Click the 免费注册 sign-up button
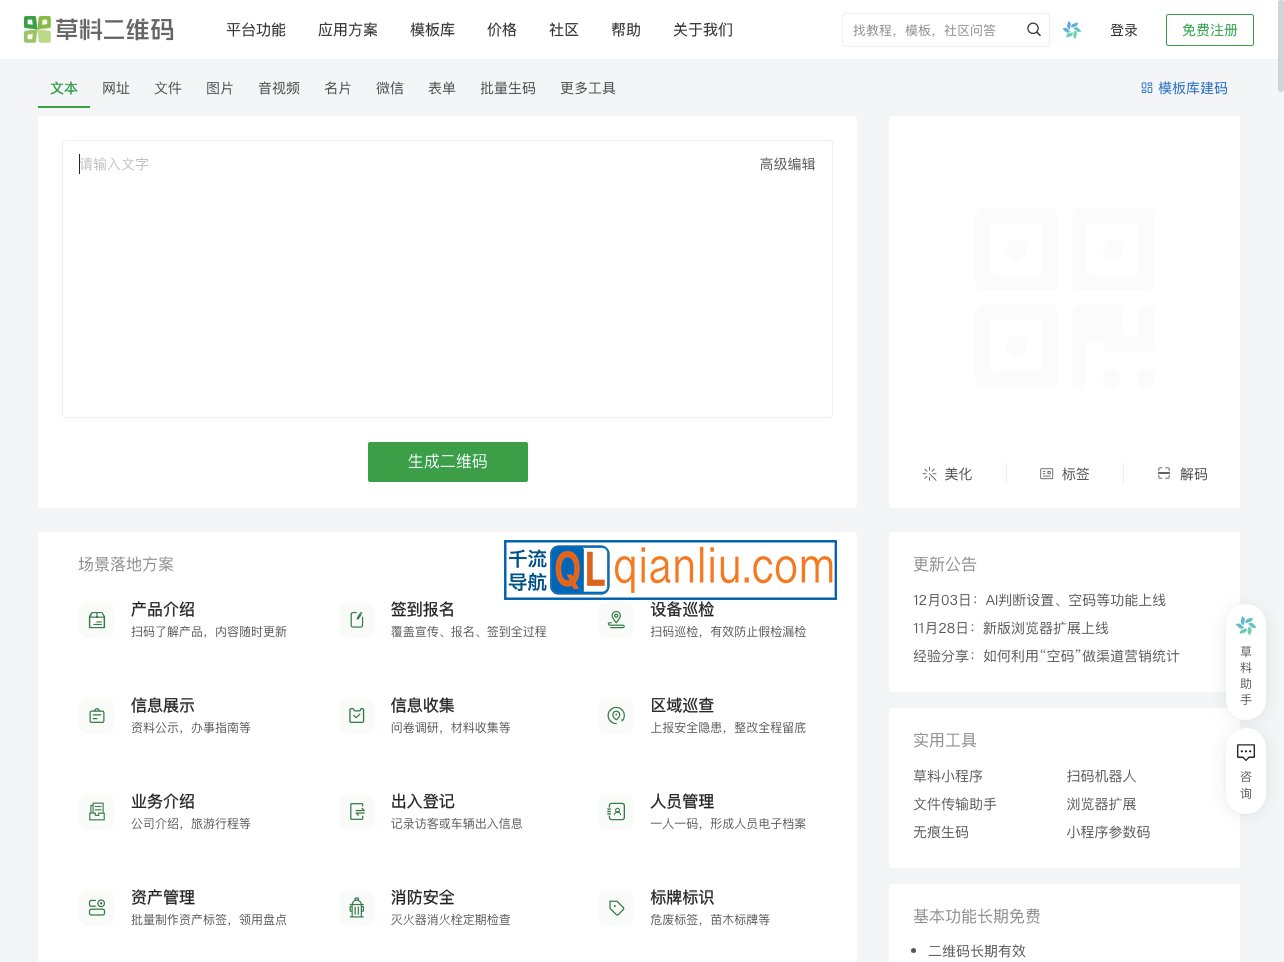1284x962 pixels. [x=1209, y=30]
